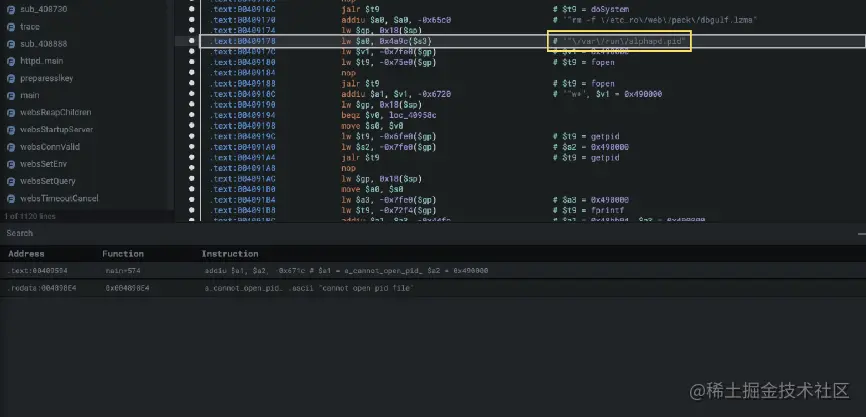This screenshot has width=866, height=417.
Task: Click the '$s2 = 0x490000' comment
Action: 591,147
